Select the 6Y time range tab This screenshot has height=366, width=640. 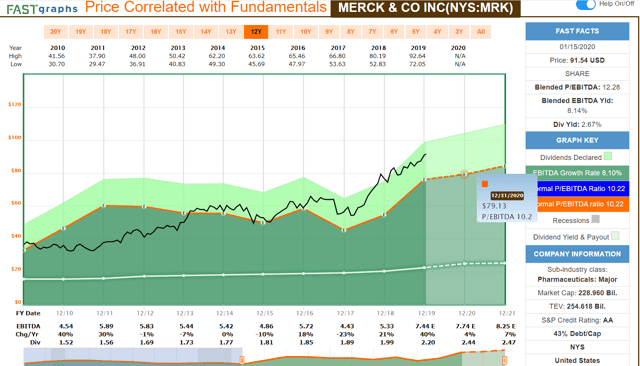coord(394,32)
